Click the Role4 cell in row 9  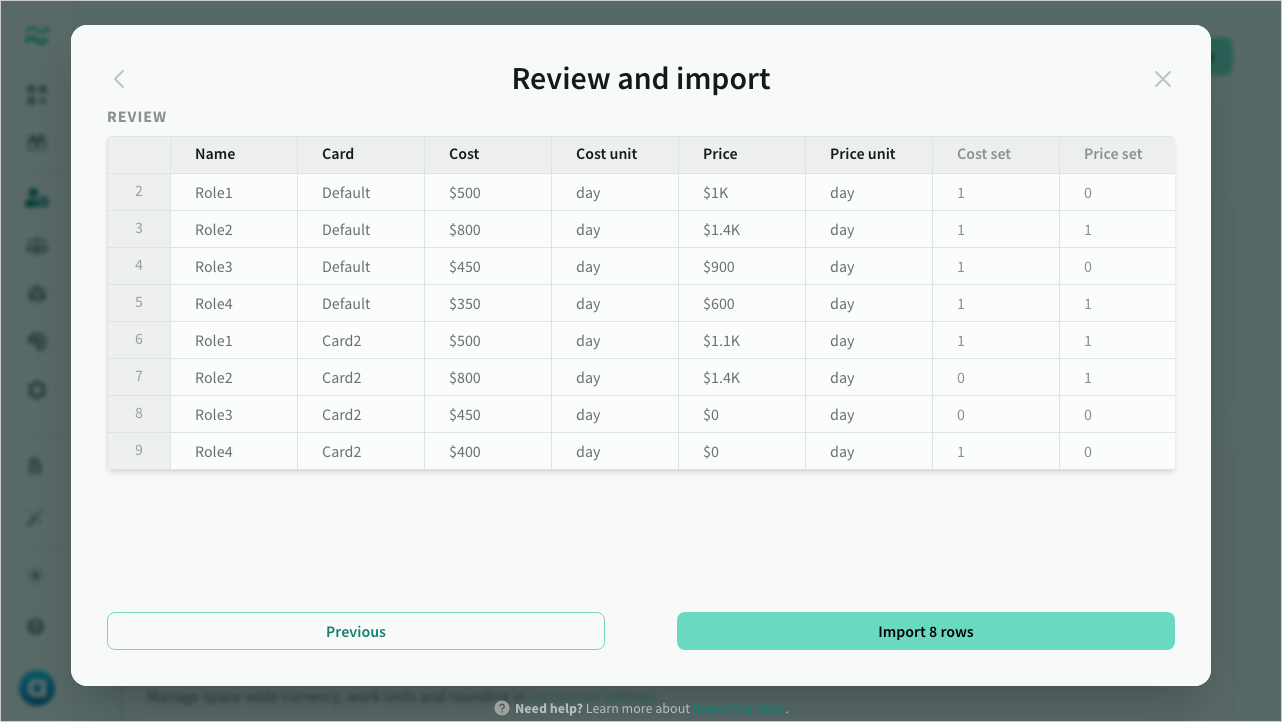[213, 451]
